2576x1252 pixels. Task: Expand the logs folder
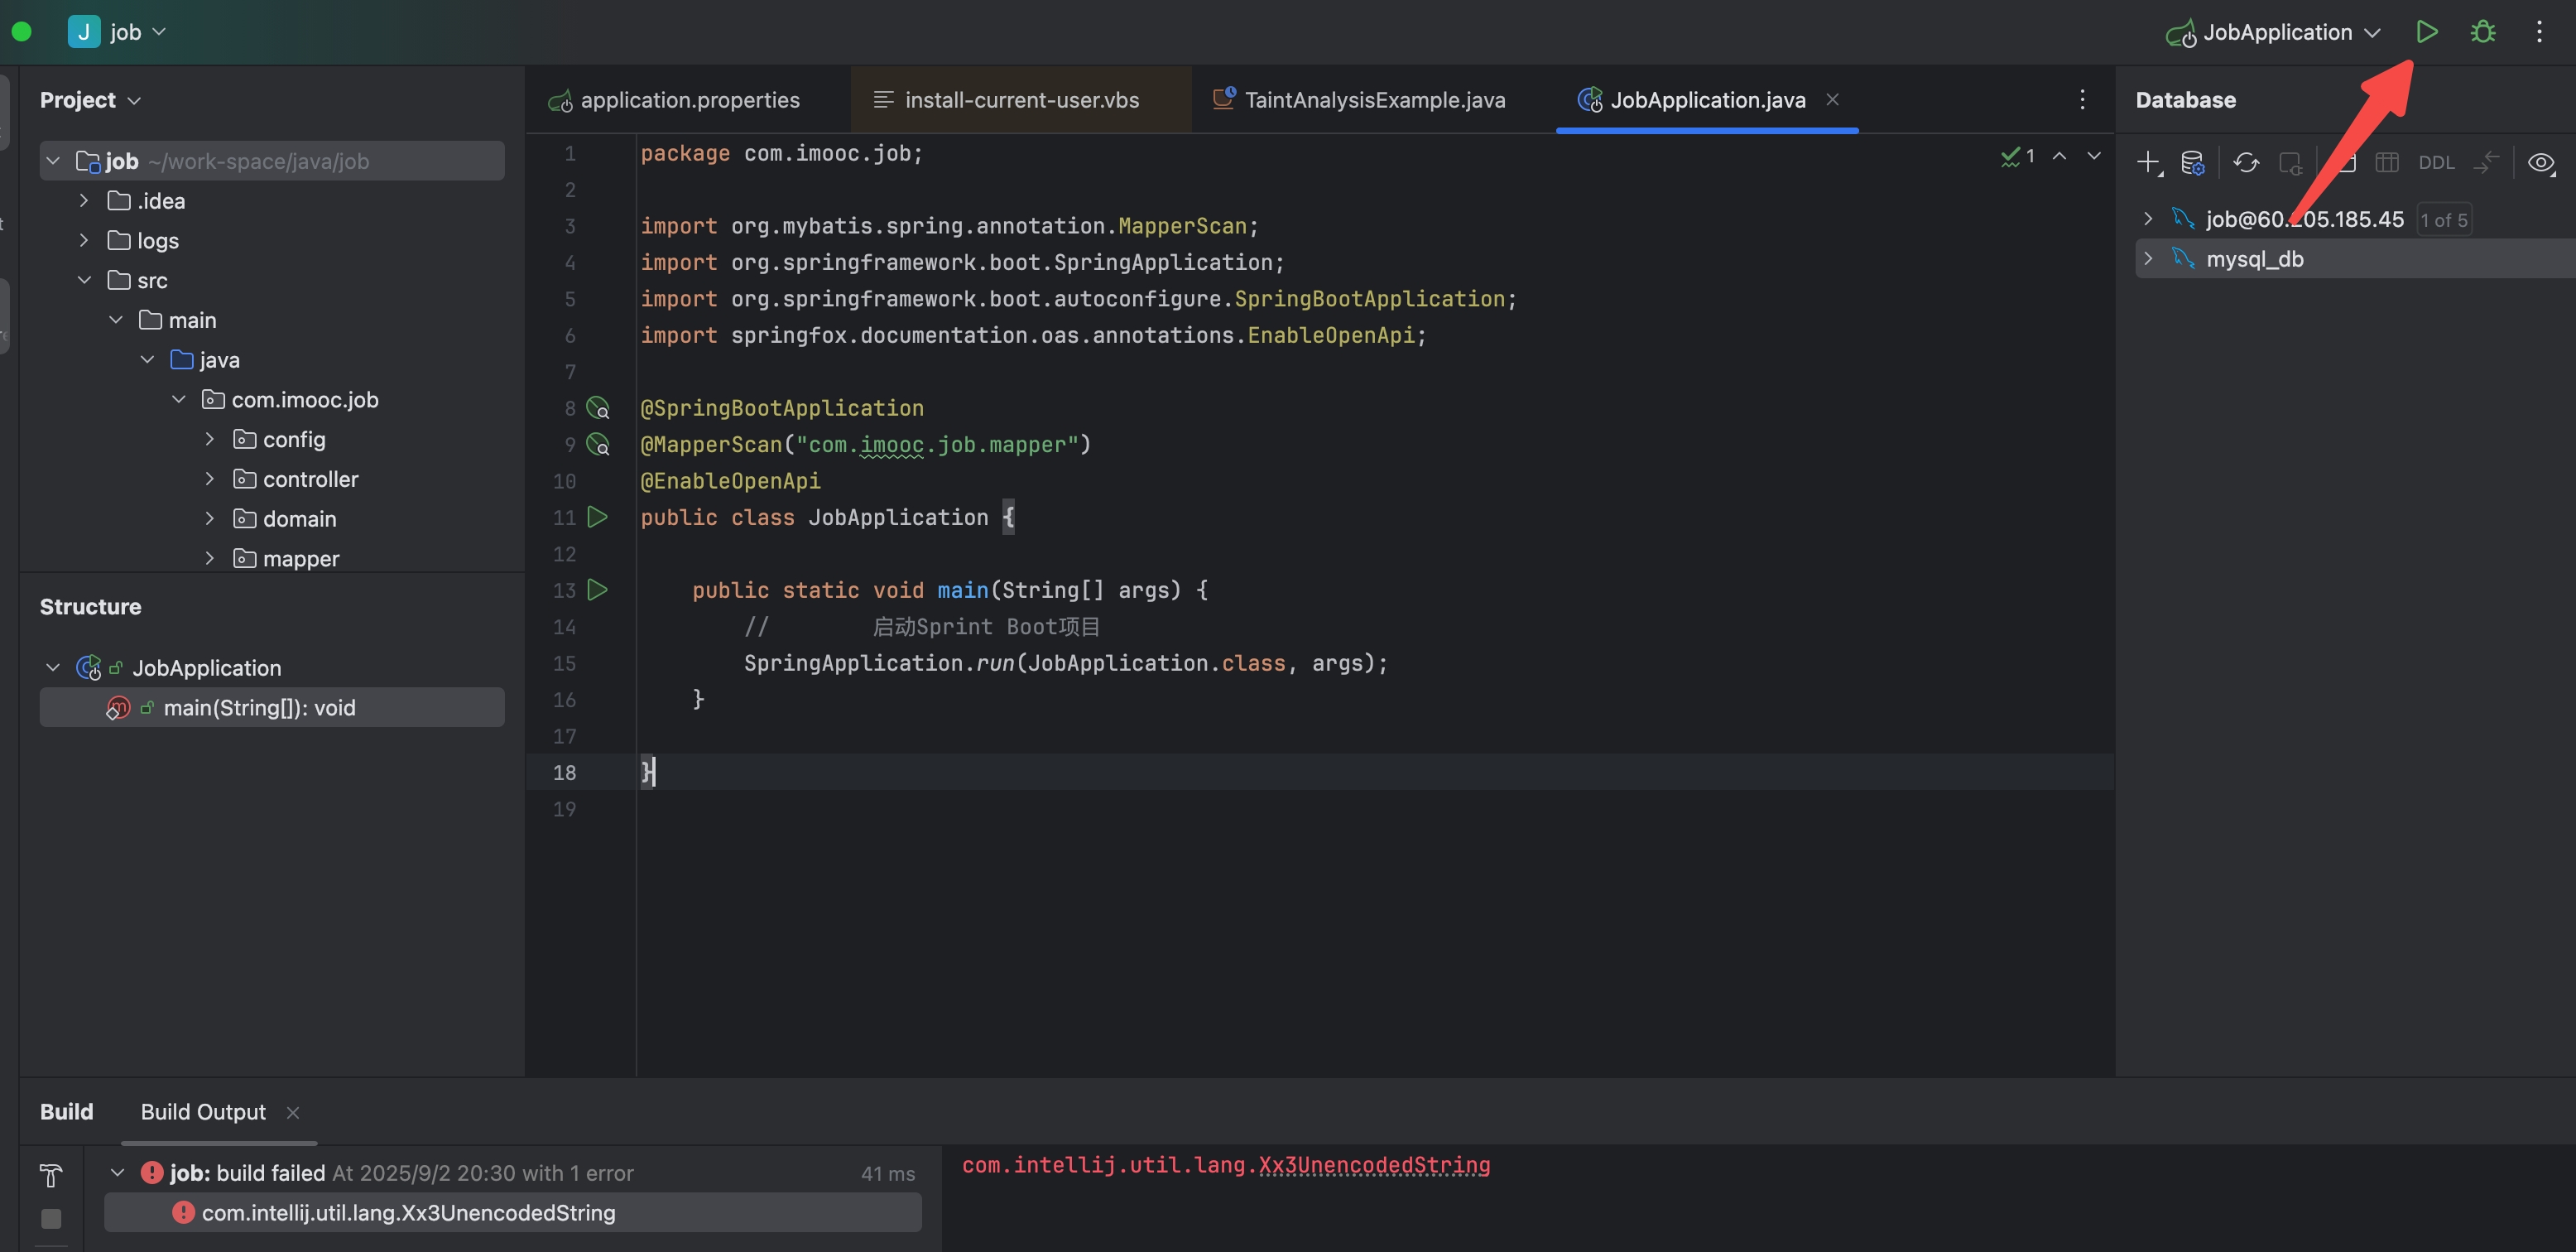[x=85, y=241]
